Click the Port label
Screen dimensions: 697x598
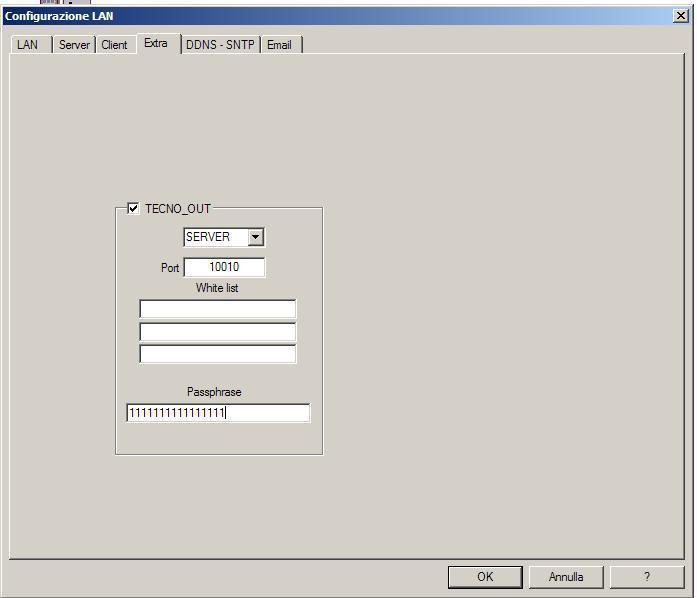coord(170,268)
